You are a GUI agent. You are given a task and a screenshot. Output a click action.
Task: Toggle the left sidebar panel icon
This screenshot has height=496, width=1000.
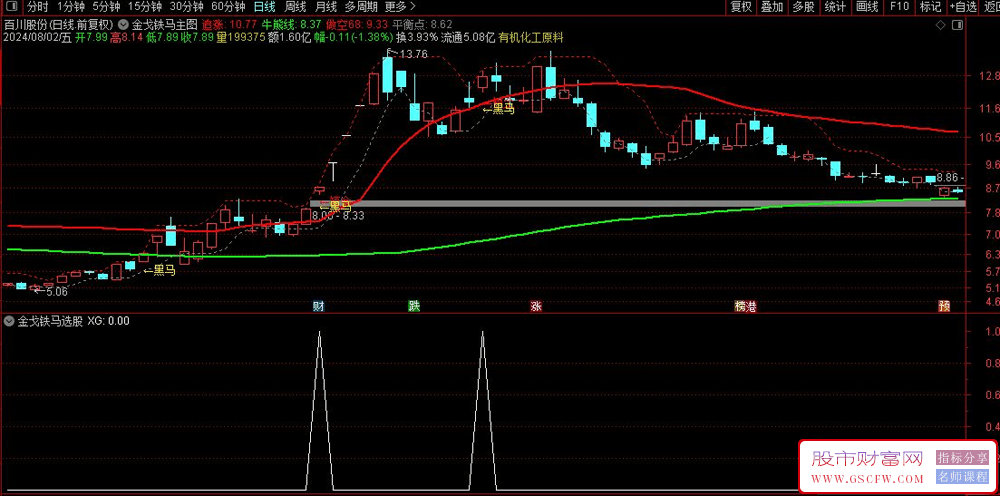[x=12, y=7]
